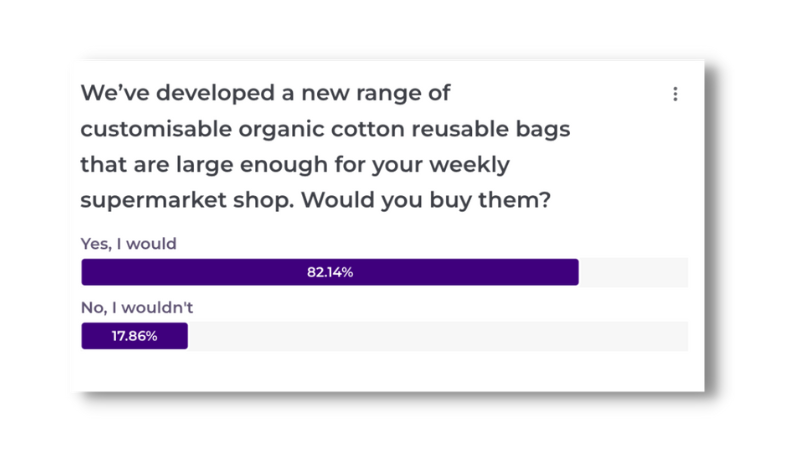Click the grey unfilled end of Yes bar
Image resolution: width=800 pixels, height=450 pixels.
point(633,272)
